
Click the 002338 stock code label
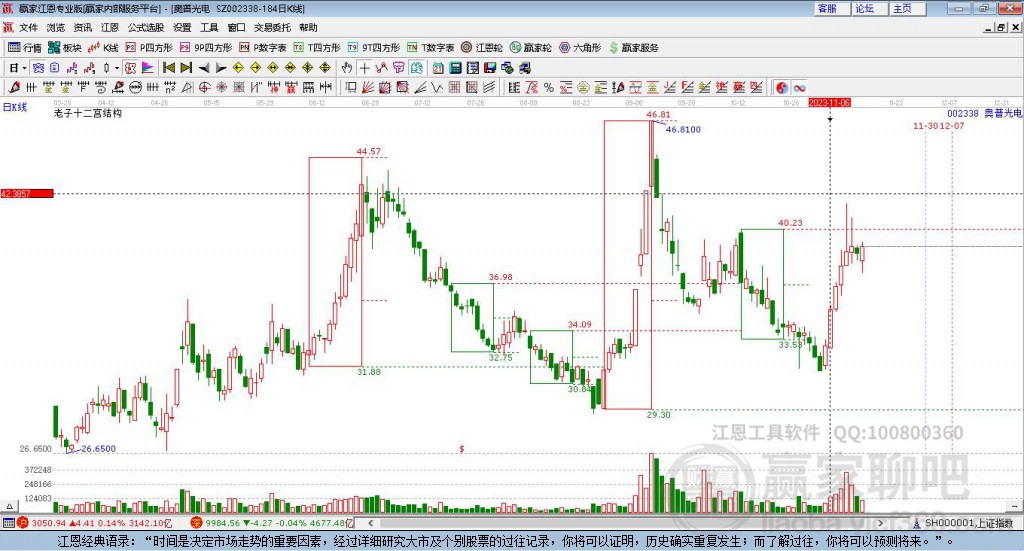coord(963,113)
